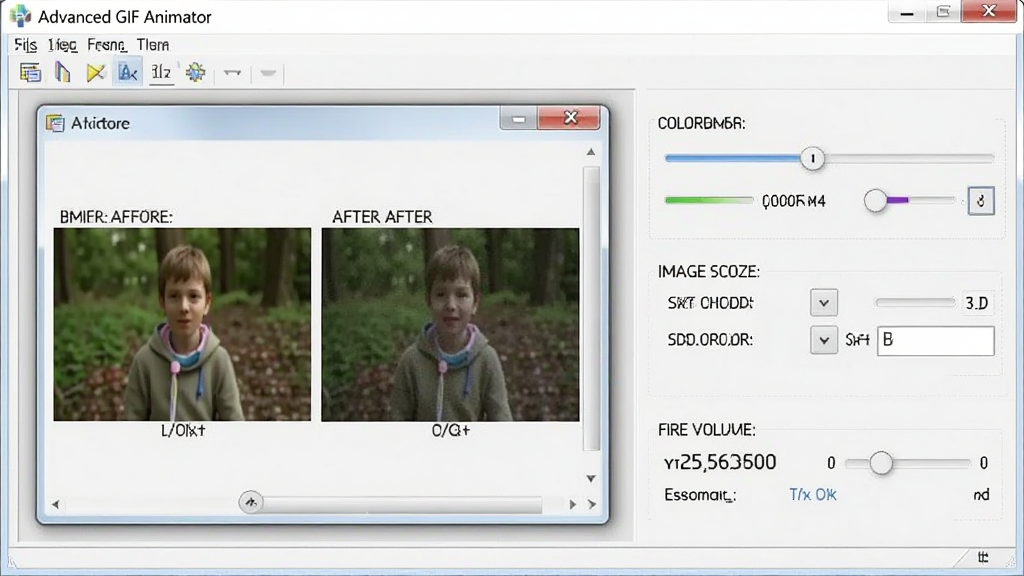1024x576 pixels.
Task: Click the SHT text input field
Action: point(936,341)
